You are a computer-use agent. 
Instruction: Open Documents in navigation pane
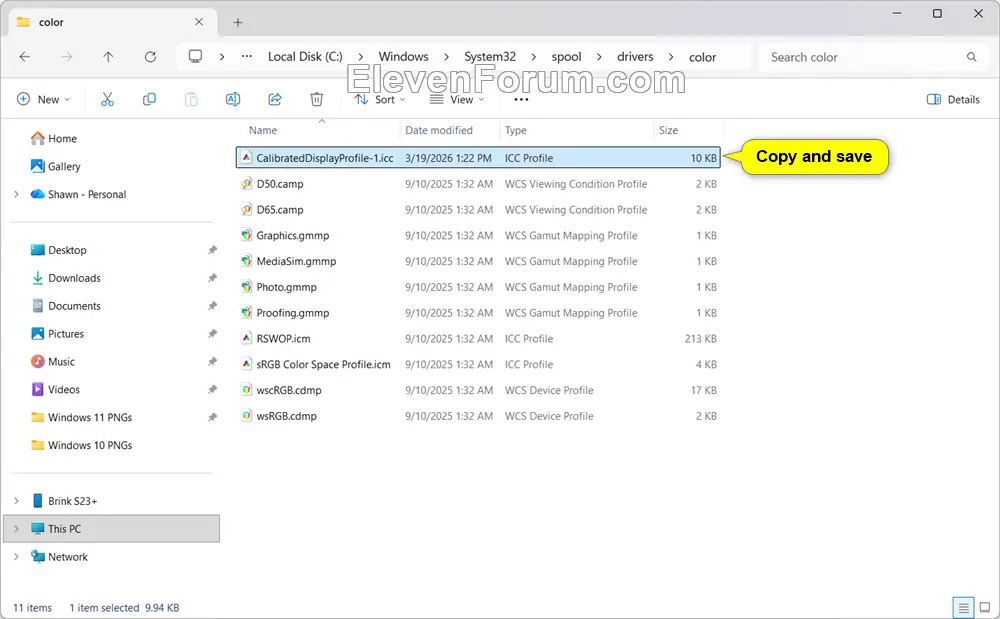click(66, 306)
